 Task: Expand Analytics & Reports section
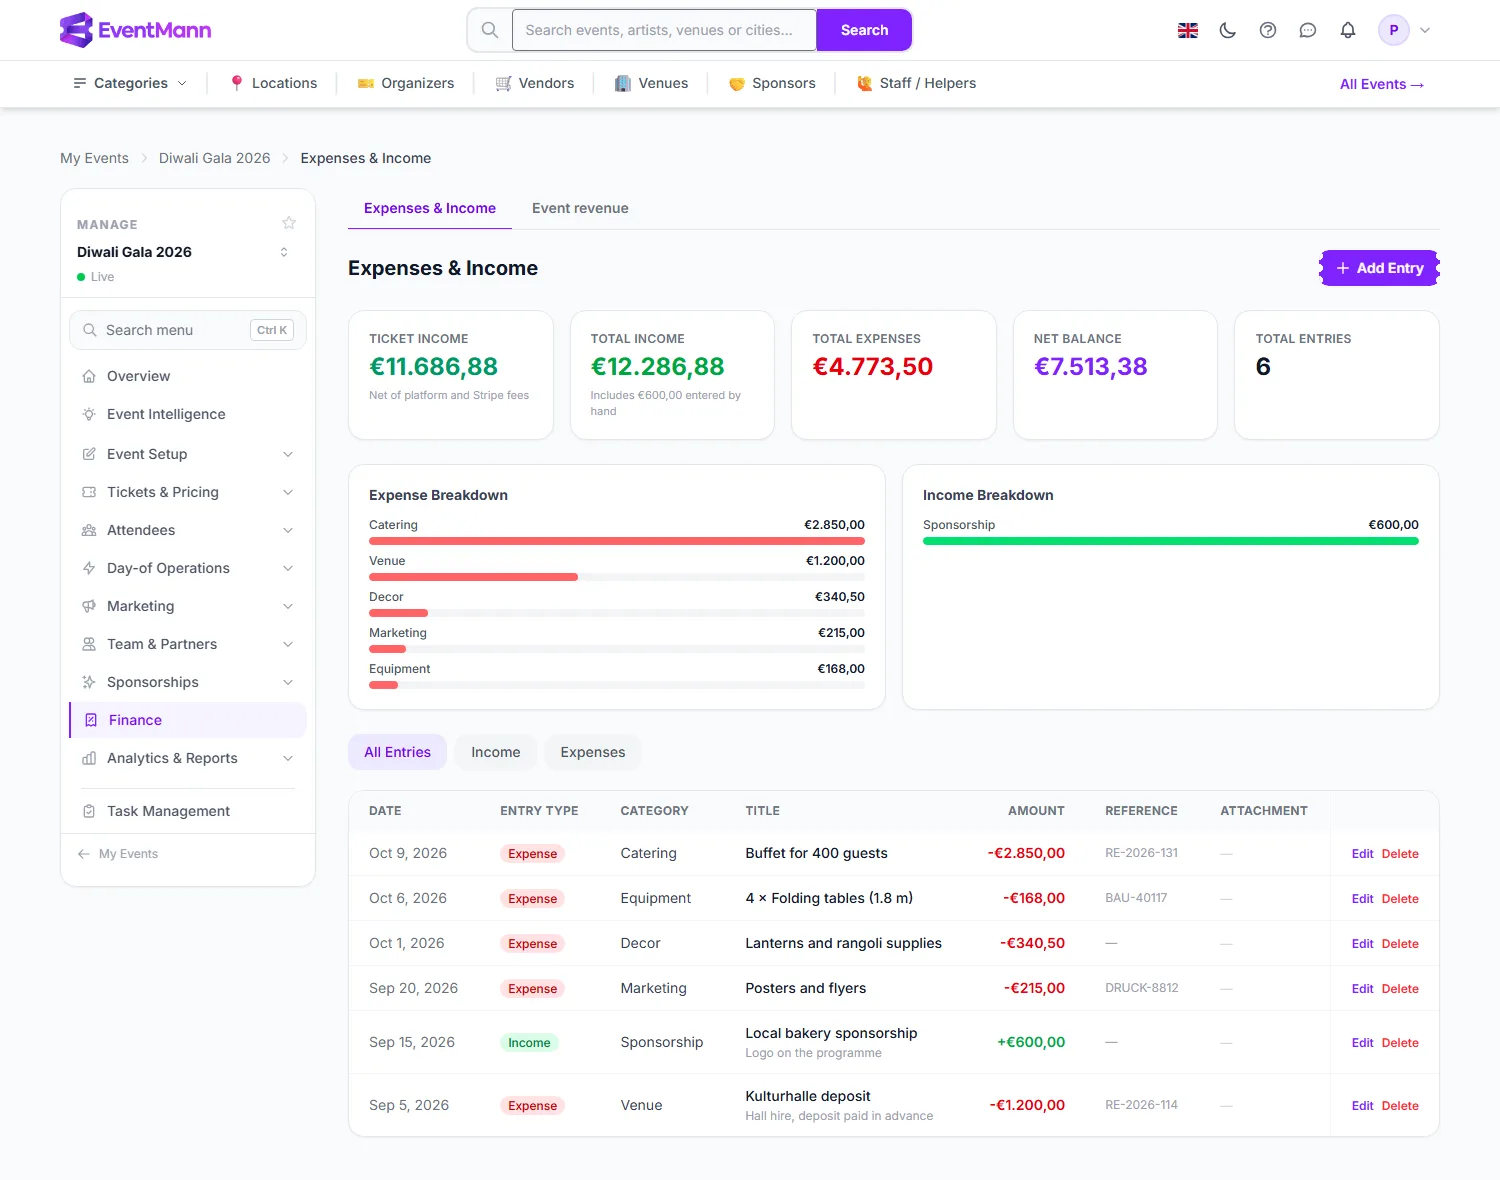click(188, 758)
